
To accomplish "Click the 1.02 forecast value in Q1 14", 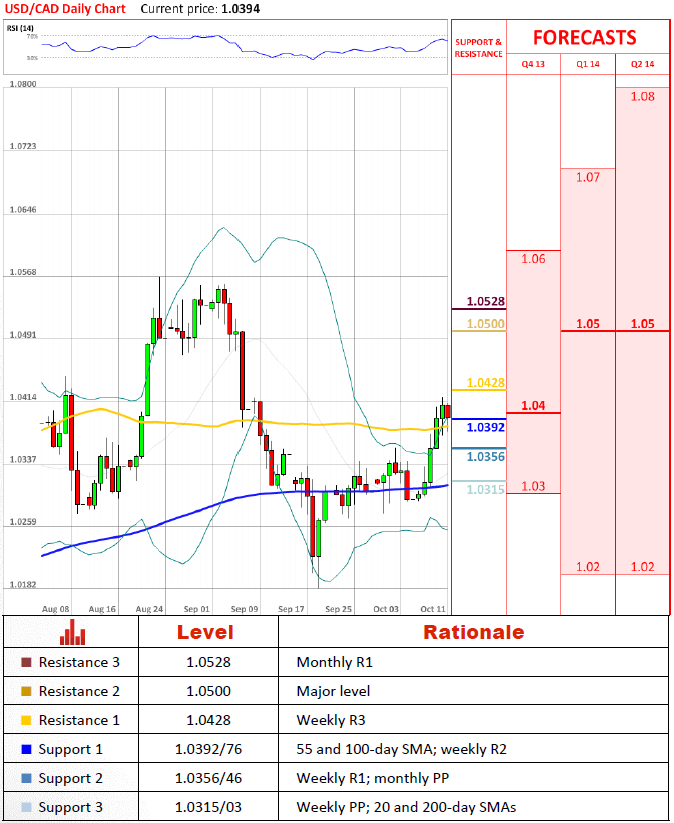I will coord(587,567).
